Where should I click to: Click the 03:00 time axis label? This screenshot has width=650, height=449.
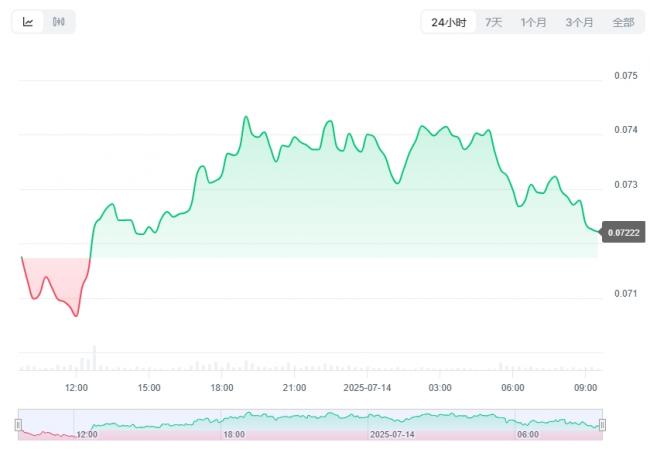[440, 388]
